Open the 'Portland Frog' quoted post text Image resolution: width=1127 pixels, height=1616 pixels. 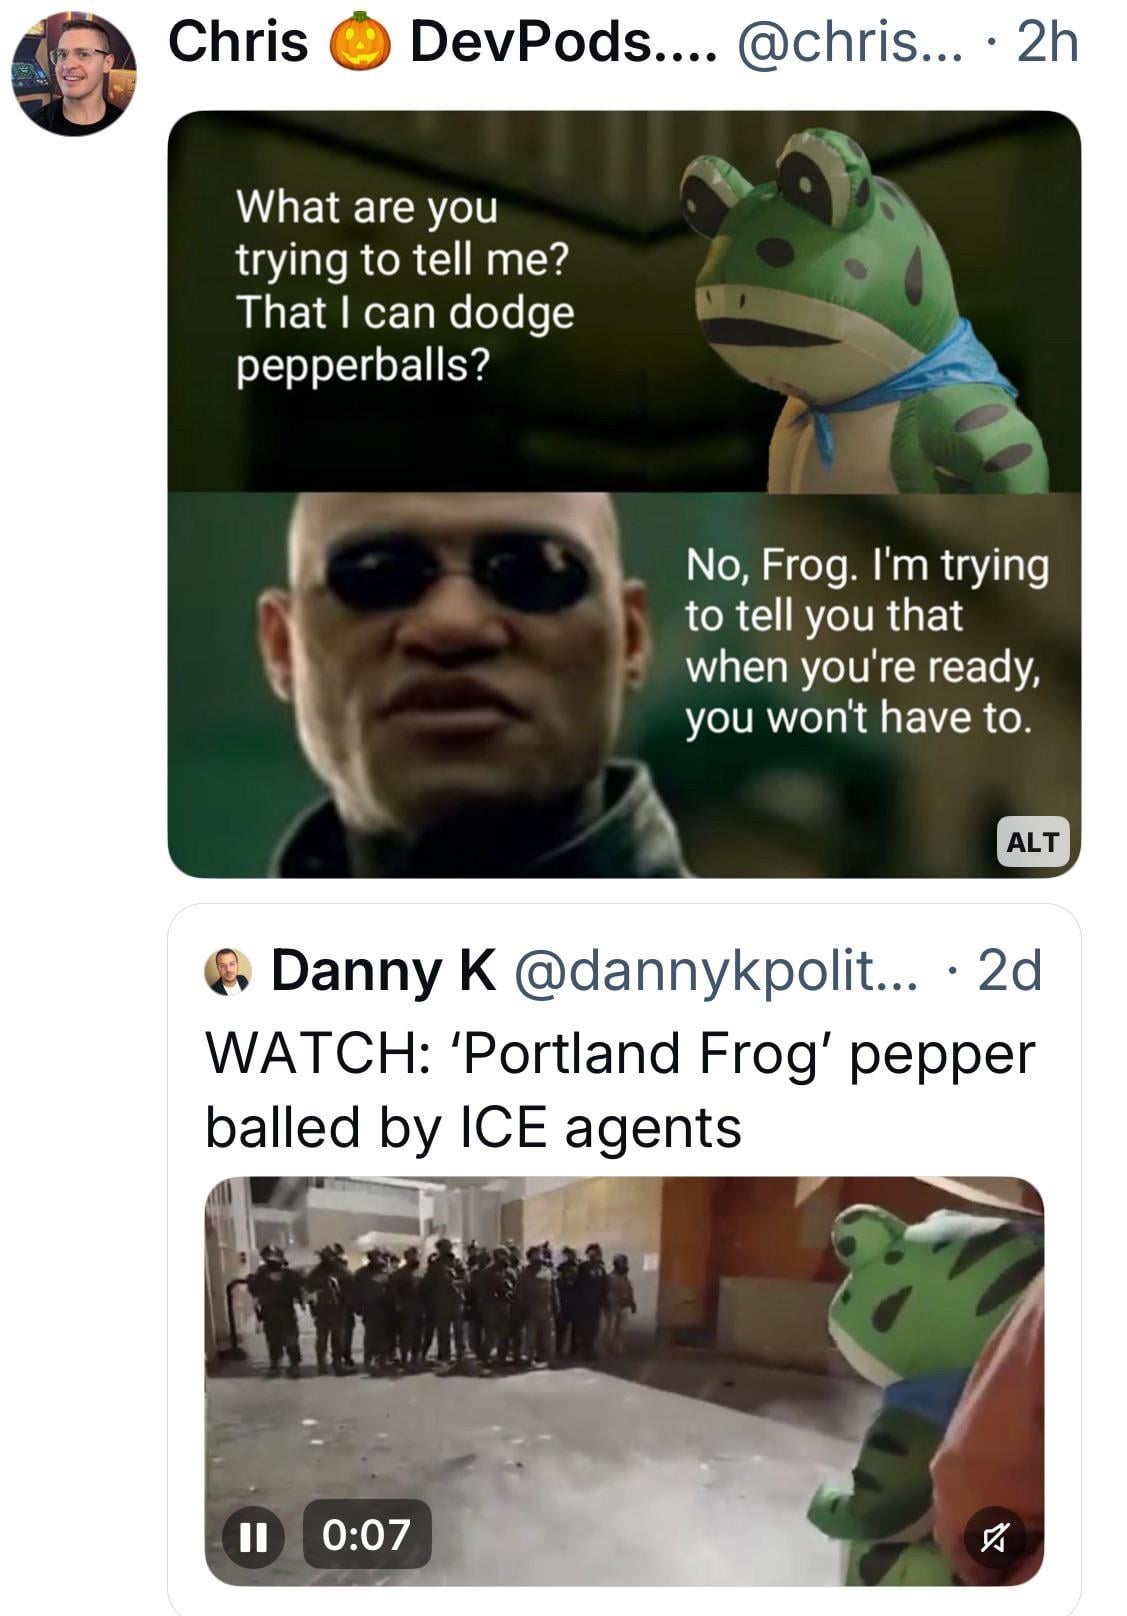click(619, 1090)
